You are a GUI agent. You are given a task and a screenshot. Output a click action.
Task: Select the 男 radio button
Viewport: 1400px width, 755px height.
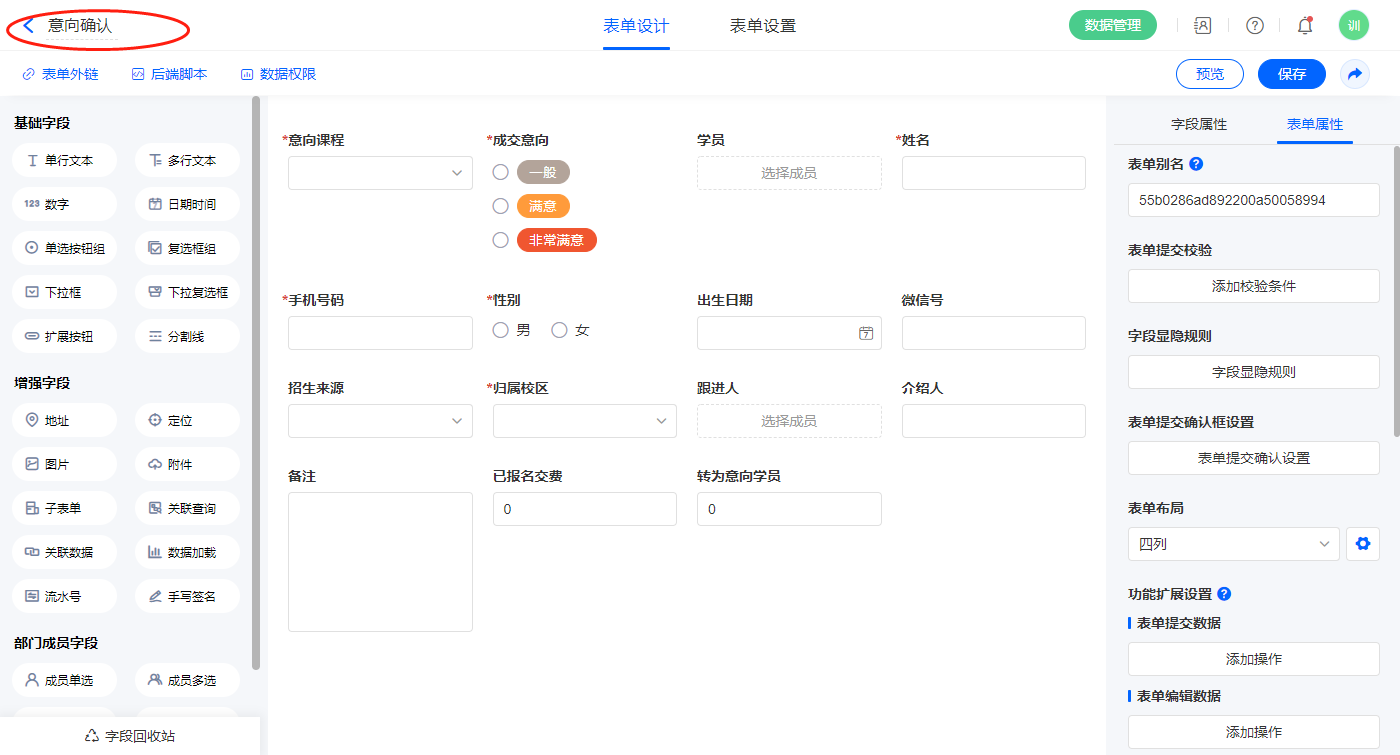pyautogui.click(x=501, y=330)
